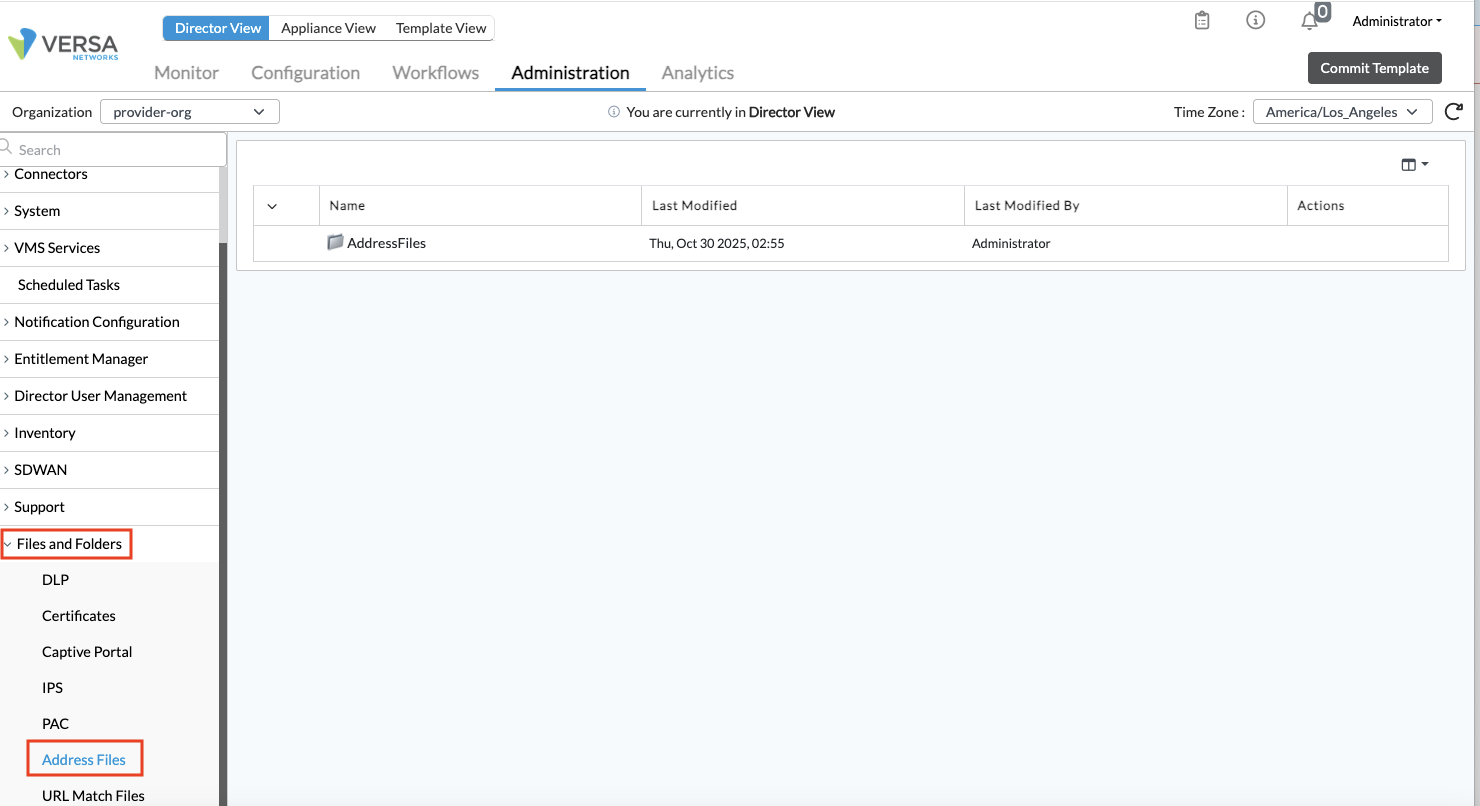This screenshot has width=1480, height=806.
Task: Open the Analytics tab
Action: 697,73
